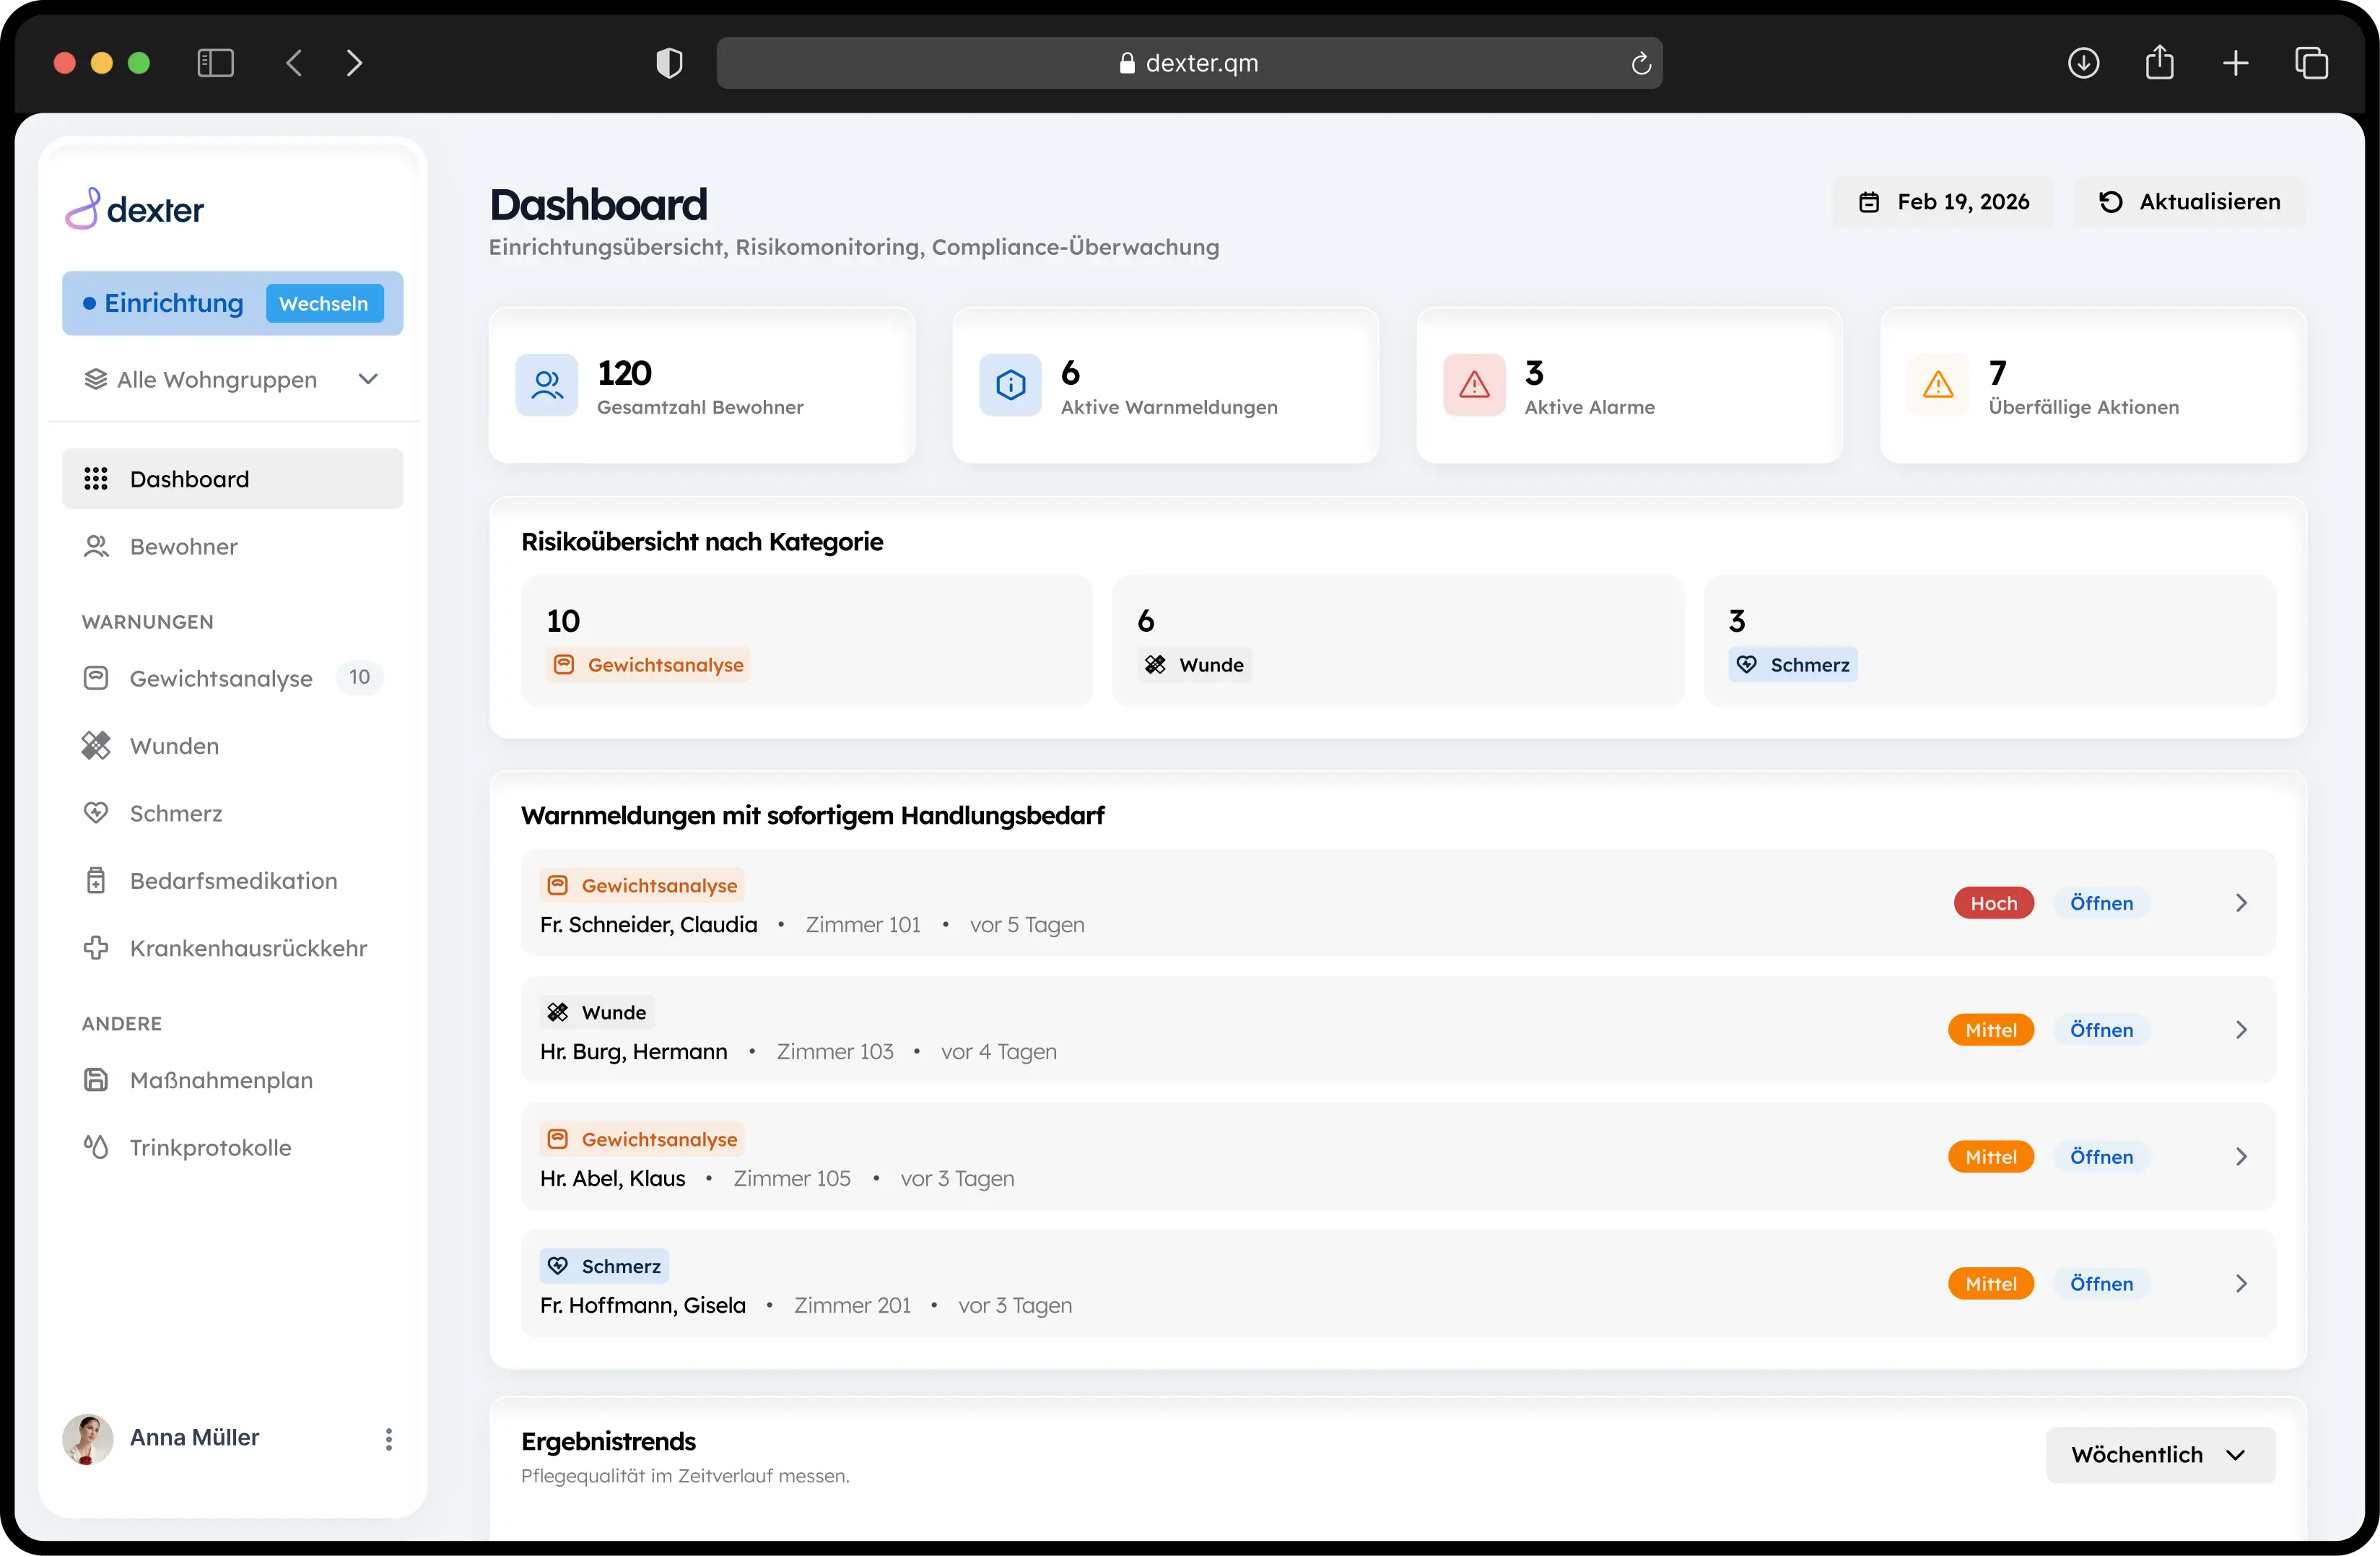Viewport: 2380px width, 1556px height.
Task: Open Gewichtsanalyse warnings page
Action: click(x=232, y=678)
